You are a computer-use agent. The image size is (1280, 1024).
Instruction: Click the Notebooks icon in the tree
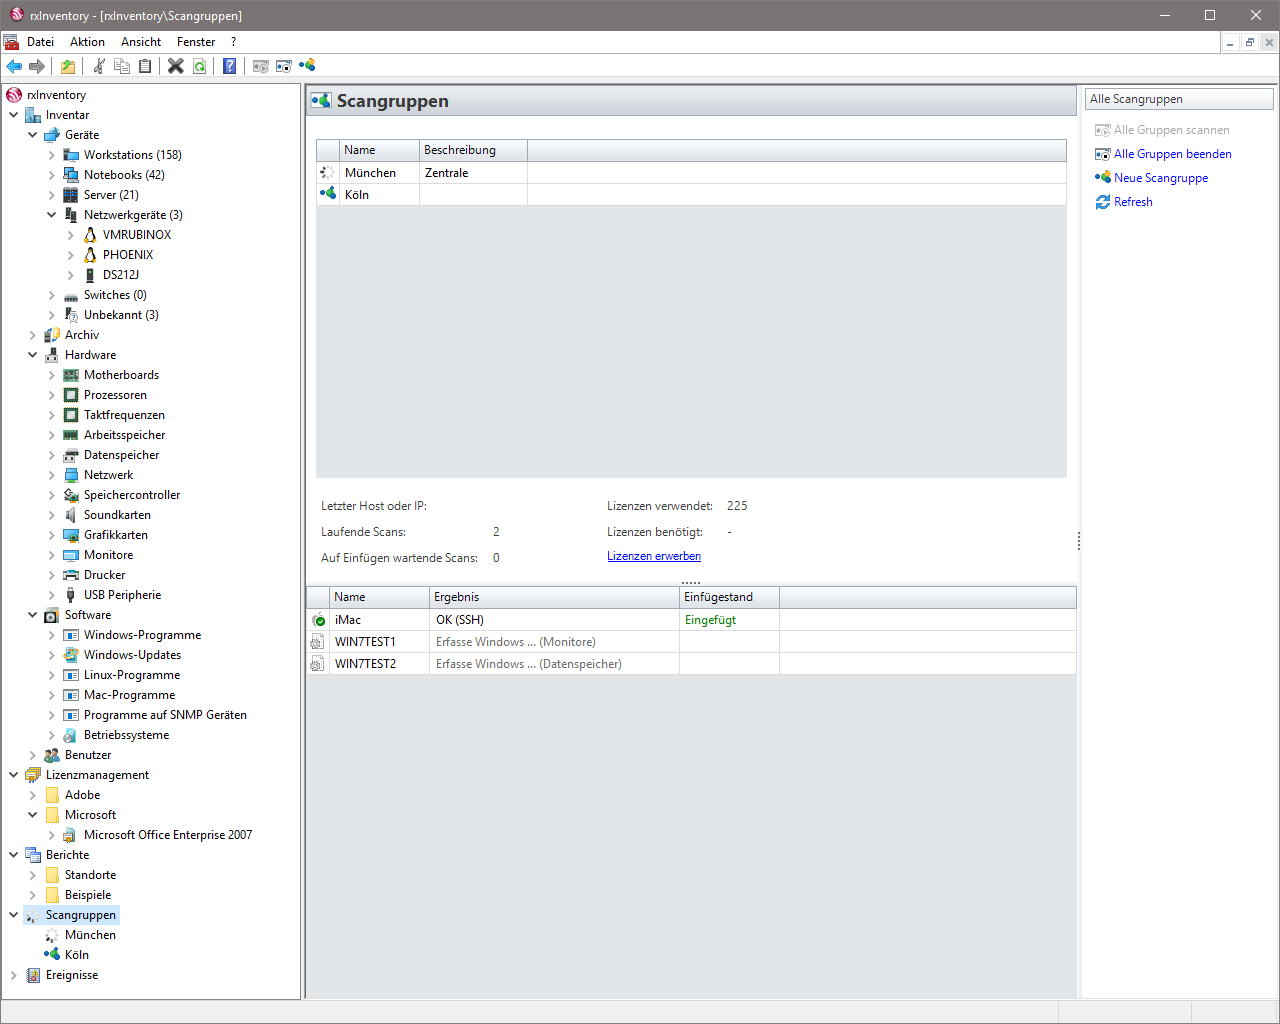(x=71, y=175)
